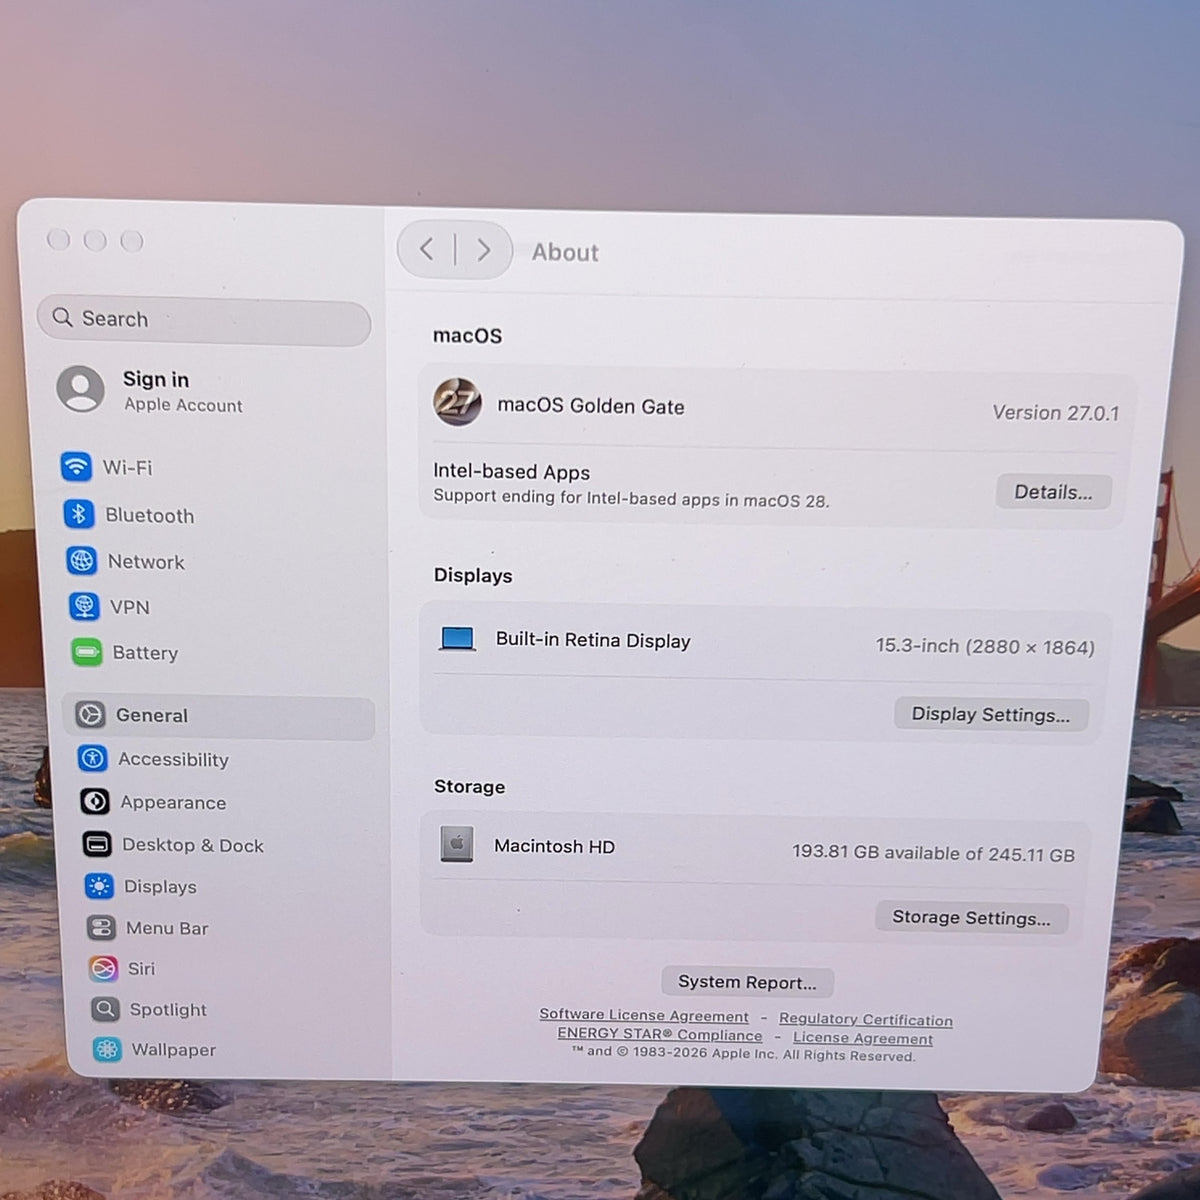Click into the Search field
1200x1200 pixels.
204,320
